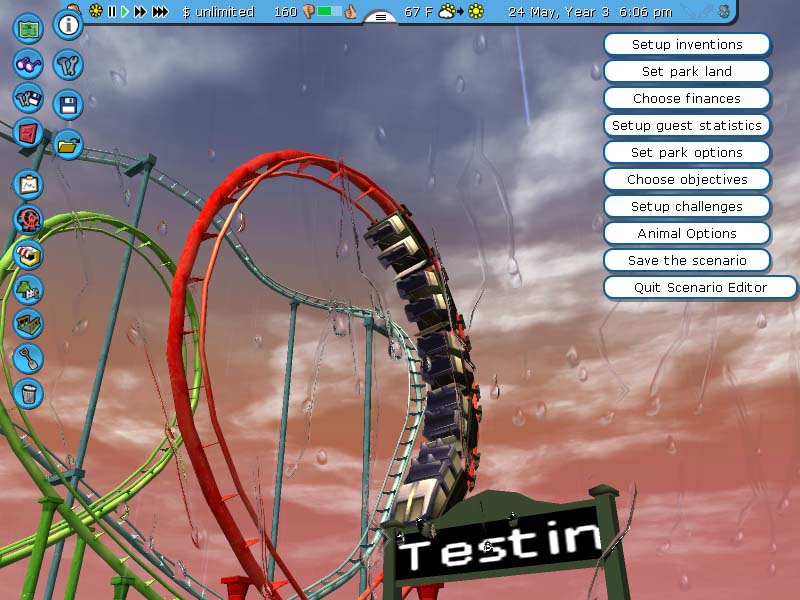The image size is (800, 600).
Task: Open the park map icon
Action: coord(29,28)
